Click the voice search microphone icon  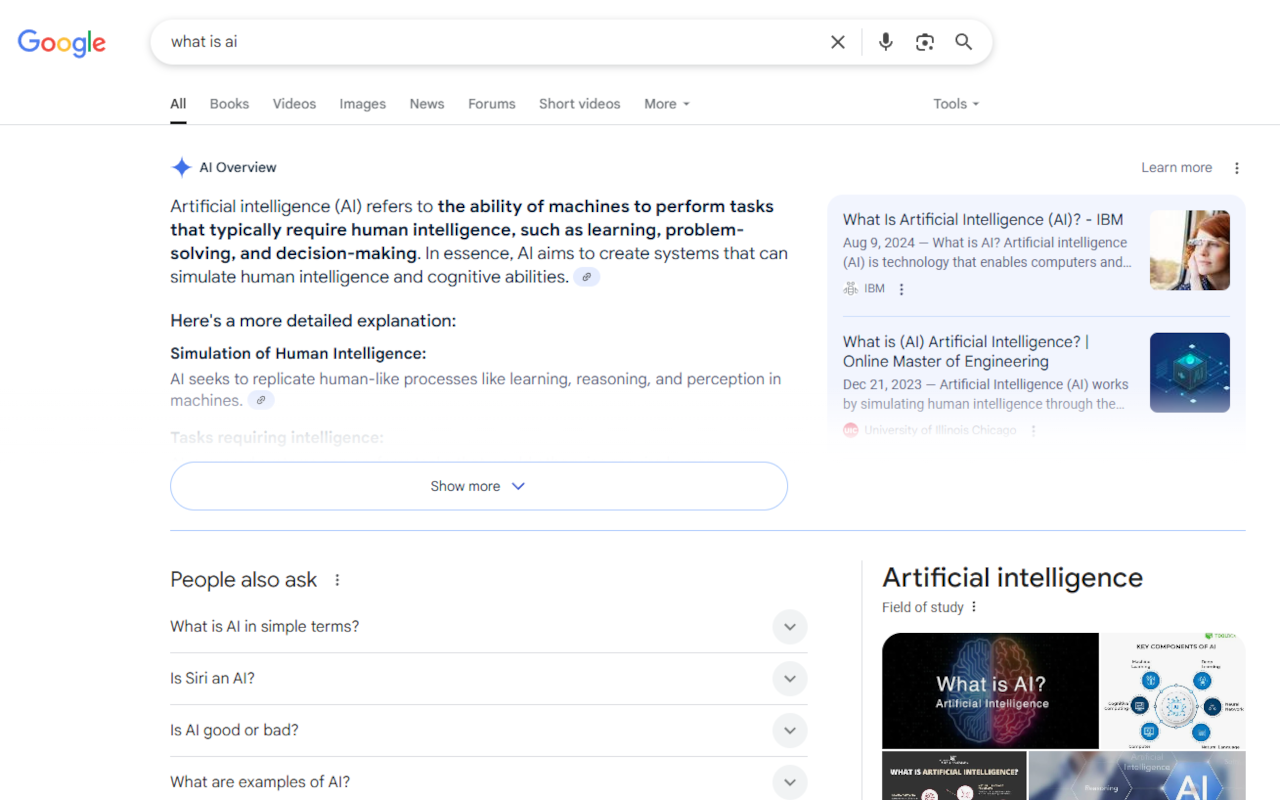pos(885,41)
